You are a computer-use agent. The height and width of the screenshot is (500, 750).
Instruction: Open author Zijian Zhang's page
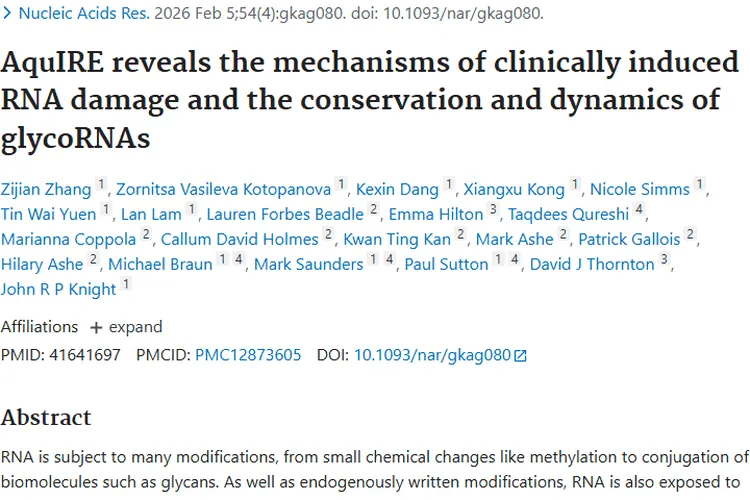coord(46,189)
